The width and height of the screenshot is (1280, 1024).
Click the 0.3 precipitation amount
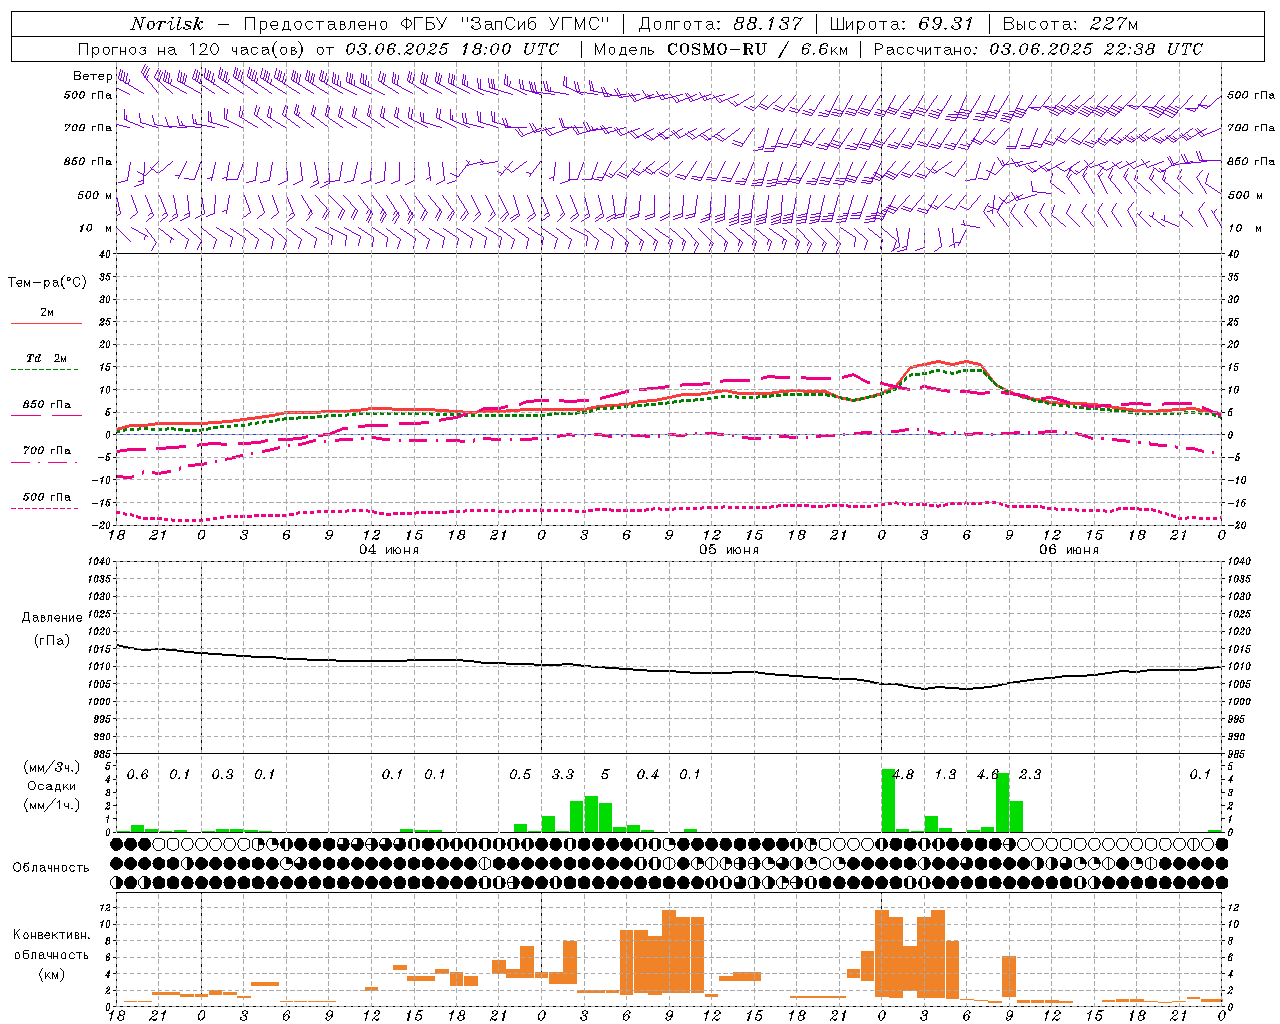coord(223,775)
